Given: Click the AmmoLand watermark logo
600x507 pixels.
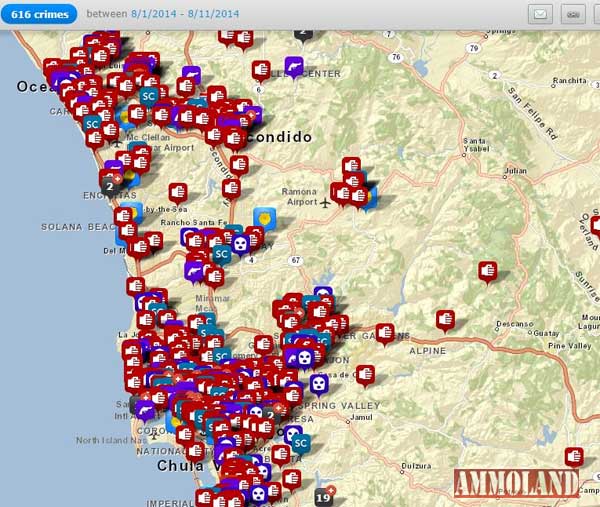Looking at the screenshot, I should pos(515,482).
